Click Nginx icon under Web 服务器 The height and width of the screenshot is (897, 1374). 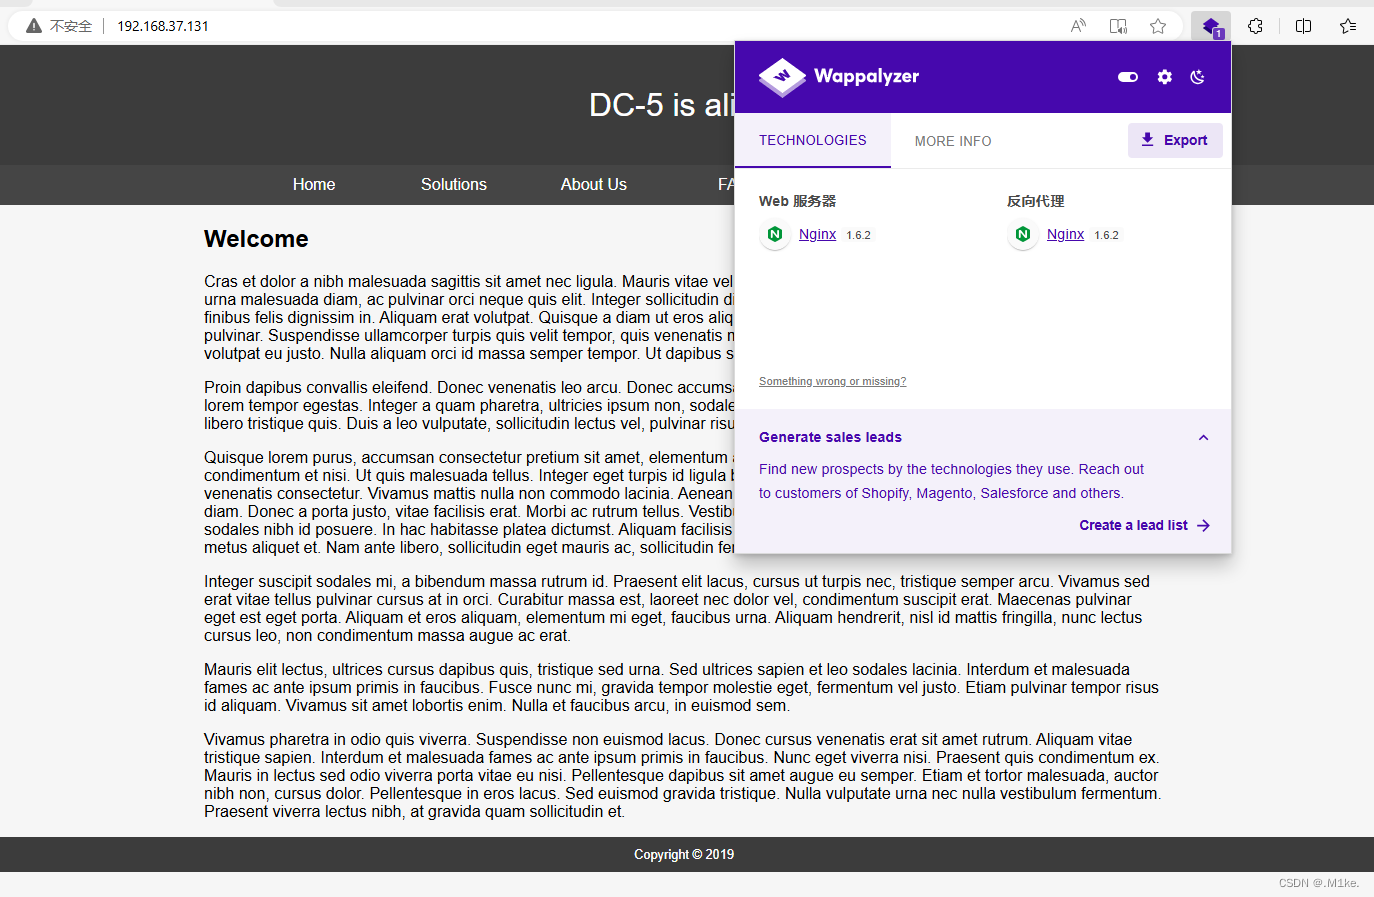775,234
